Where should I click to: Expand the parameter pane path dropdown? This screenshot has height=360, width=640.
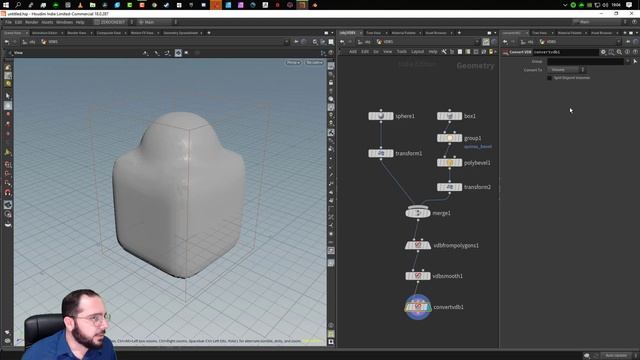pyautogui.click(x=618, y=42)
